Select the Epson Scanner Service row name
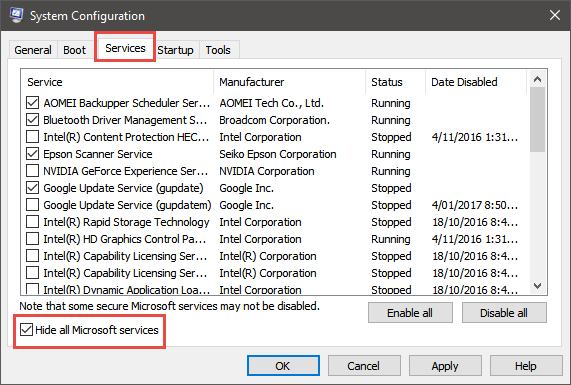The height and width of the screenshot is (385, 571). 98,154
